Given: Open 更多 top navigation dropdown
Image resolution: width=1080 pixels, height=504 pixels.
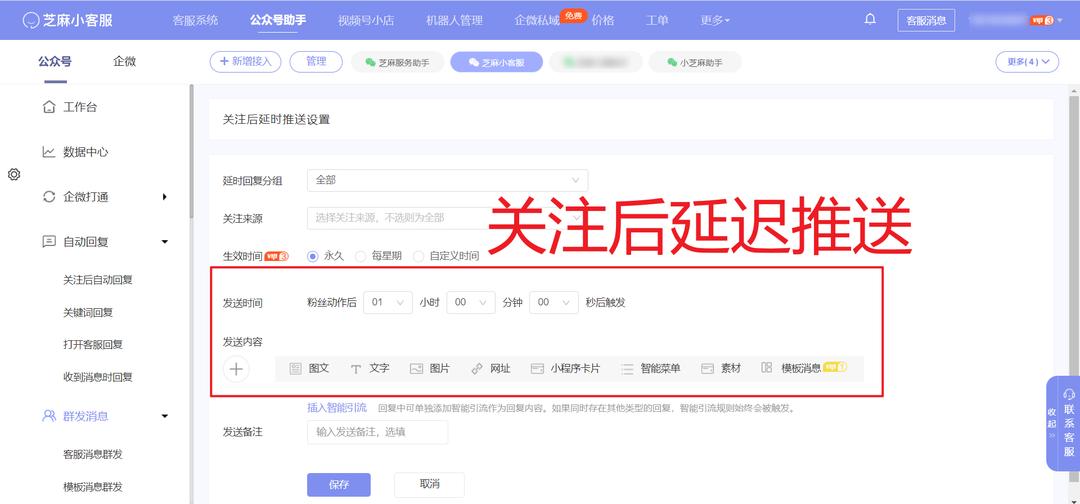Looking at the screenshot, I should point(716,20).
